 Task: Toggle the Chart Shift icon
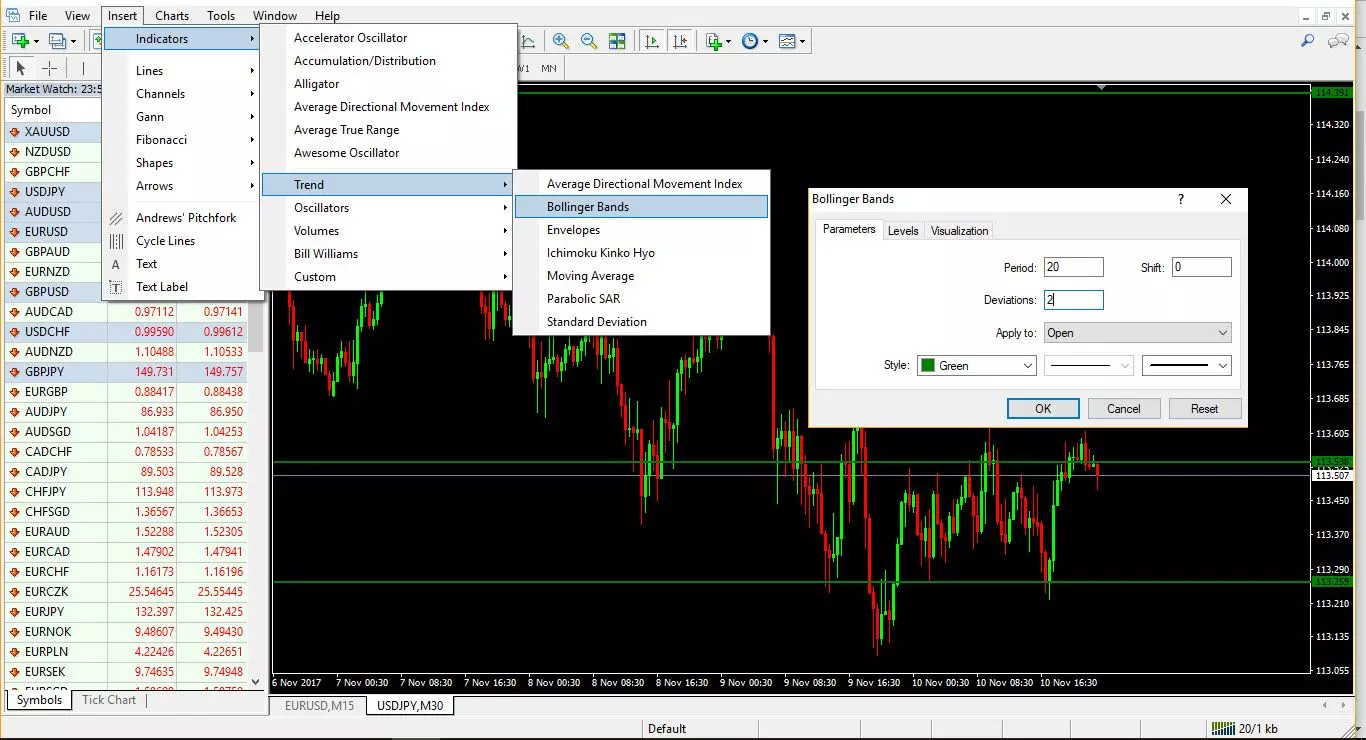click(680, 41)
